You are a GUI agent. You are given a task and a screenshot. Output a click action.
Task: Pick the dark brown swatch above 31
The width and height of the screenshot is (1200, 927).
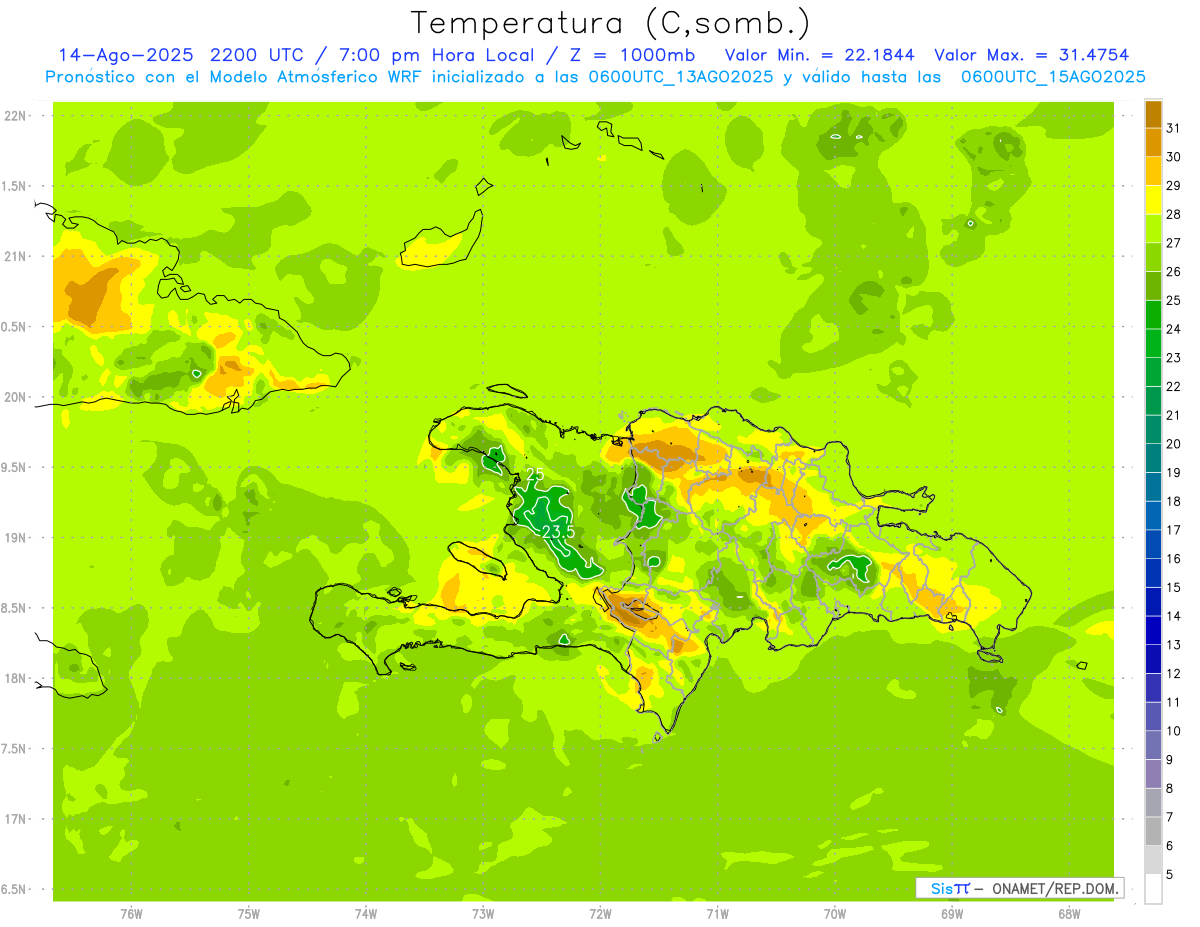coord(1154,113)
